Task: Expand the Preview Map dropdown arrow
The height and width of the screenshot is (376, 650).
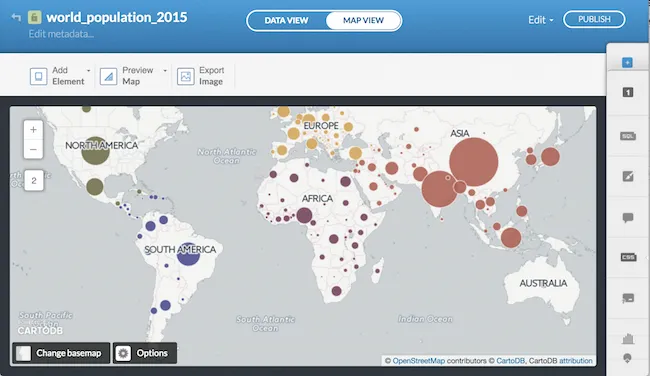Action: click(x=165, y=70)
